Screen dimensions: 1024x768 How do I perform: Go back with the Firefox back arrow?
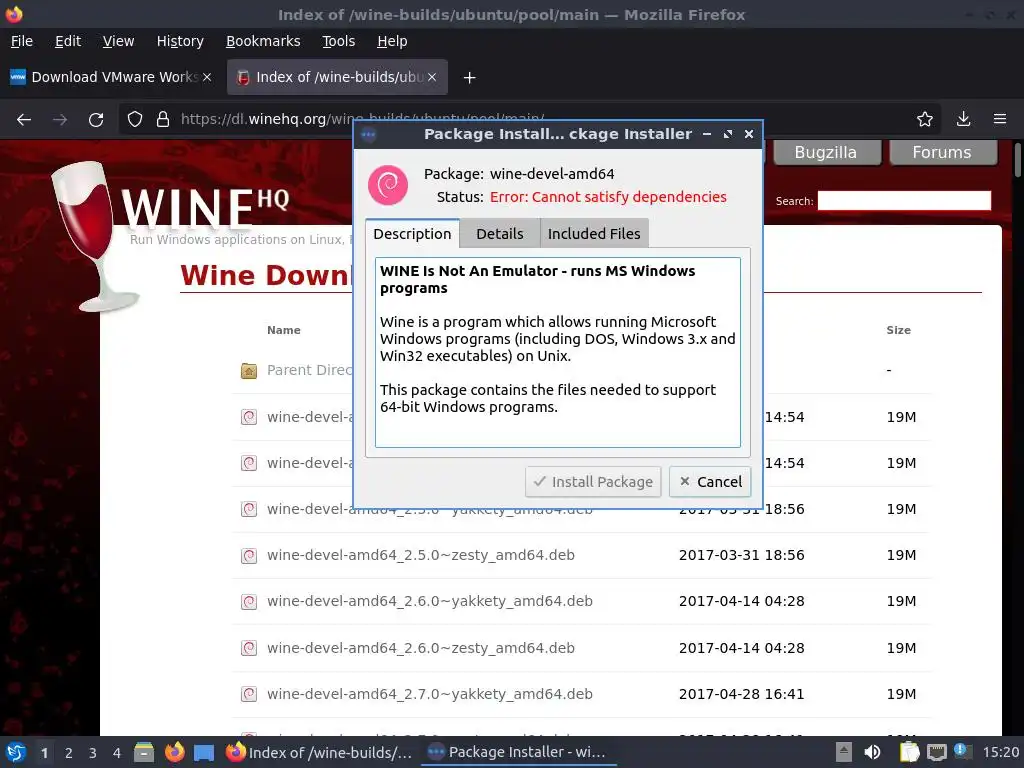tap(24, 120)
